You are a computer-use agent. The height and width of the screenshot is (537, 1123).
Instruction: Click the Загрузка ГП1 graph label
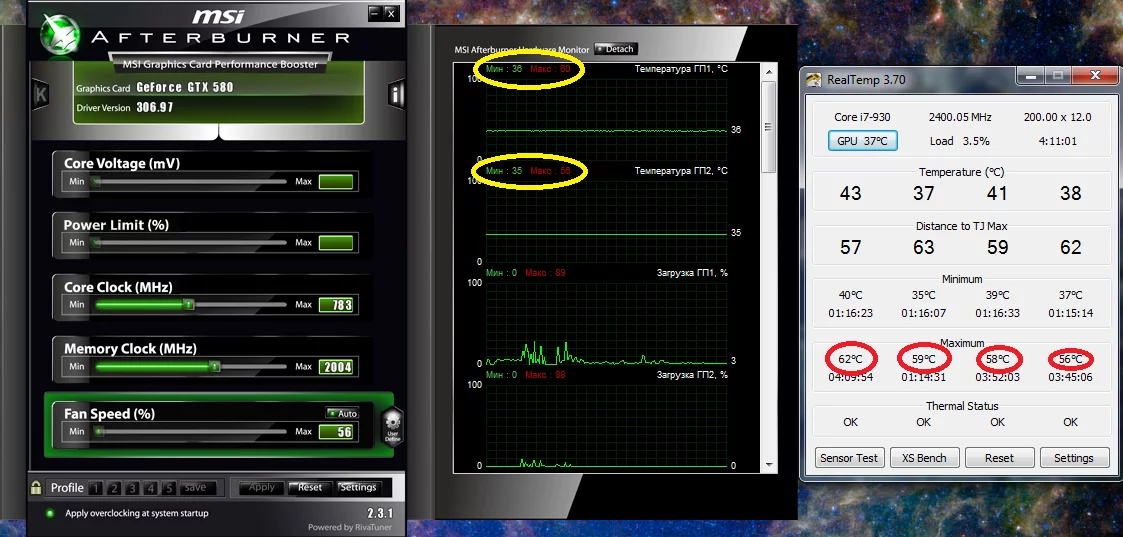pyautogui.click(x=692, y=273)
